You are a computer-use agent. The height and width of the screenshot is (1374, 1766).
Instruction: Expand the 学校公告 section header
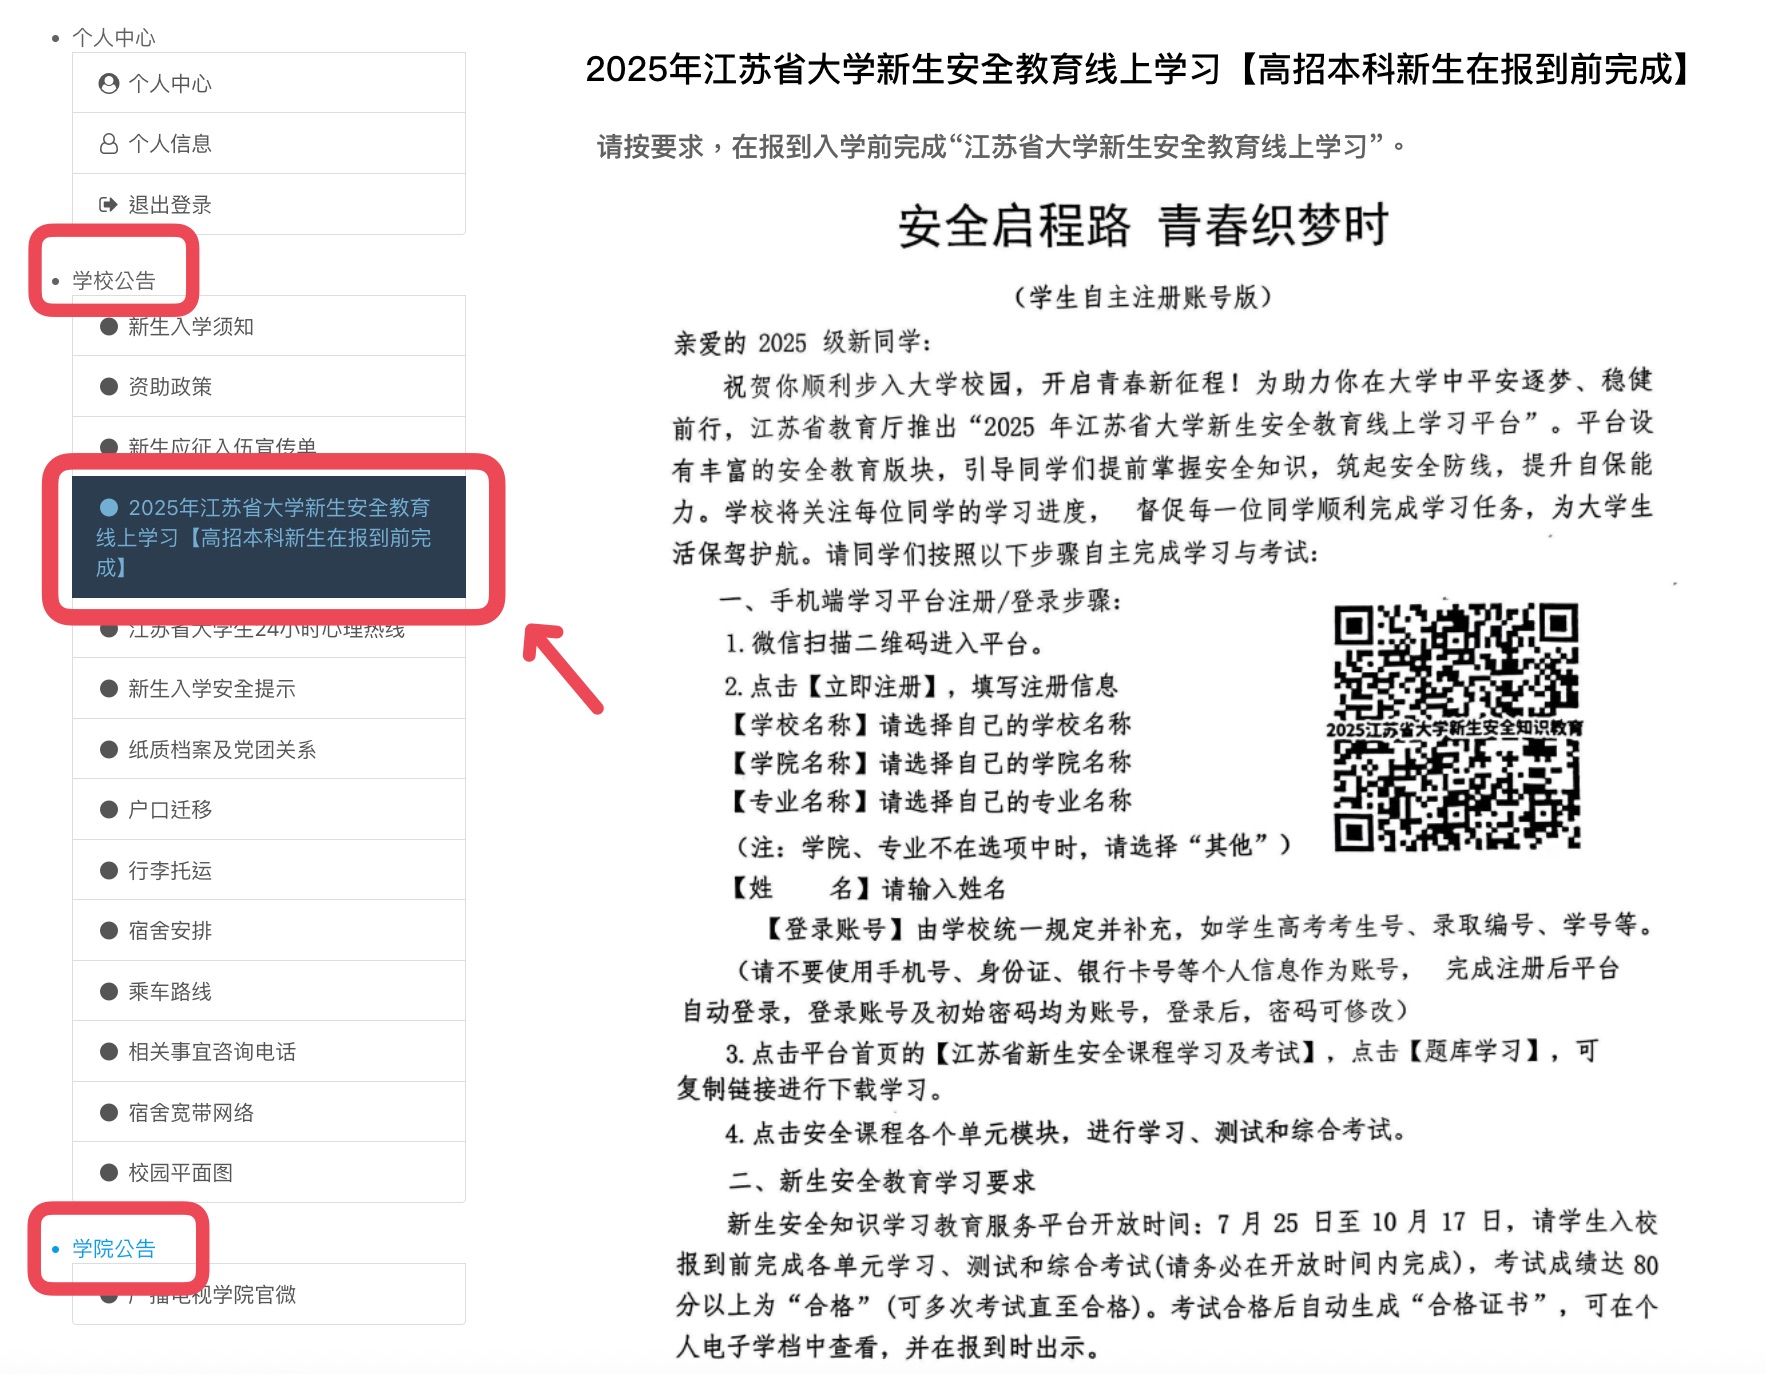pyautogui.click(x=114, y=281)
